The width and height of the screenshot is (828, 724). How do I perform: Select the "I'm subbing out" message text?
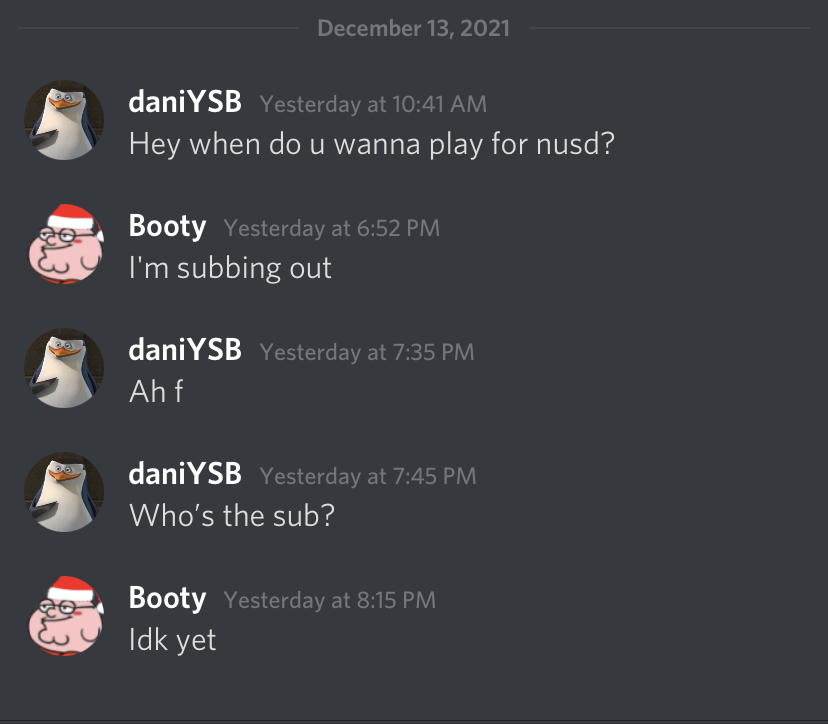pyautogui.click(x=230, y=268)
